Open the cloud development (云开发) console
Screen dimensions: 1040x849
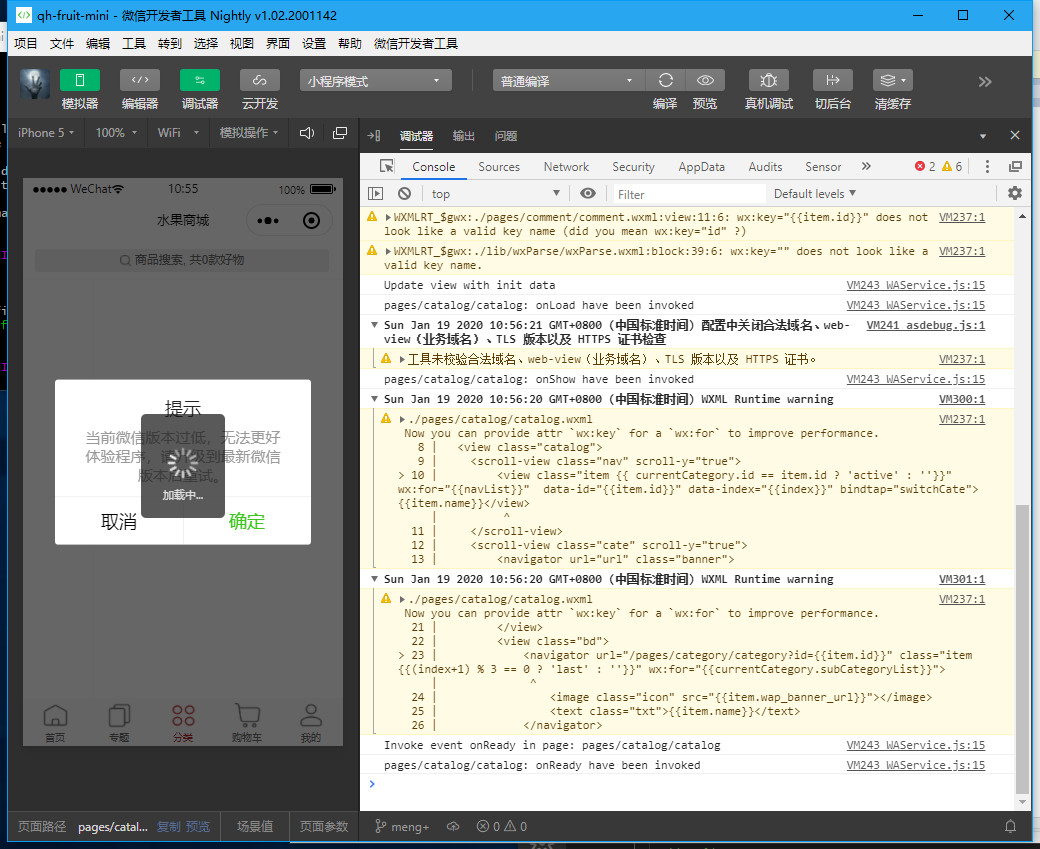[x=259, y=80]
